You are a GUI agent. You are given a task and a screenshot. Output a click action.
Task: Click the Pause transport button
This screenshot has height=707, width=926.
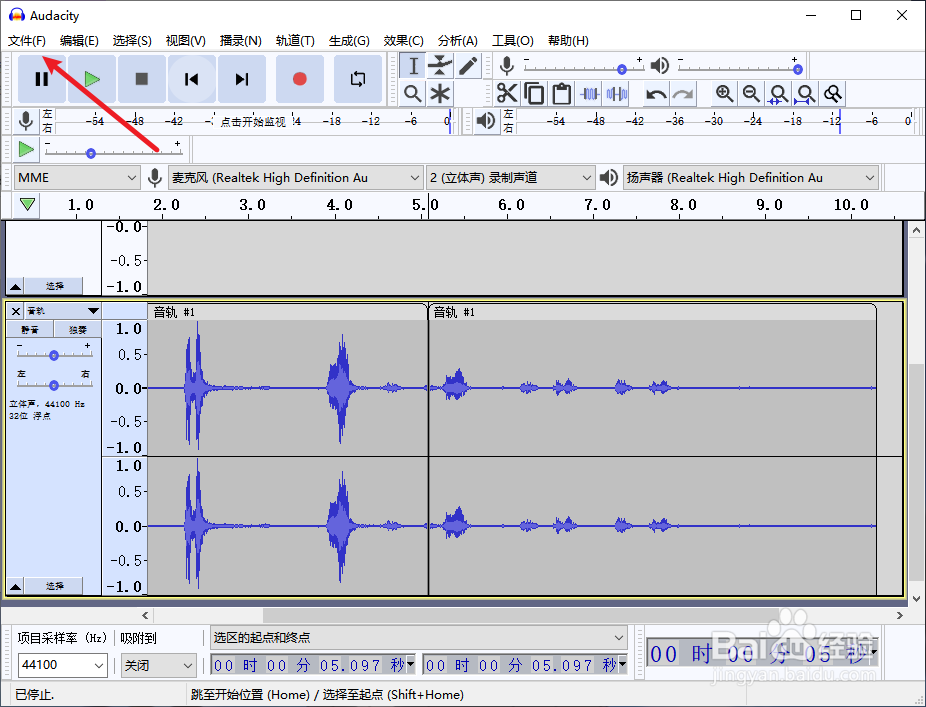[41, 79]
